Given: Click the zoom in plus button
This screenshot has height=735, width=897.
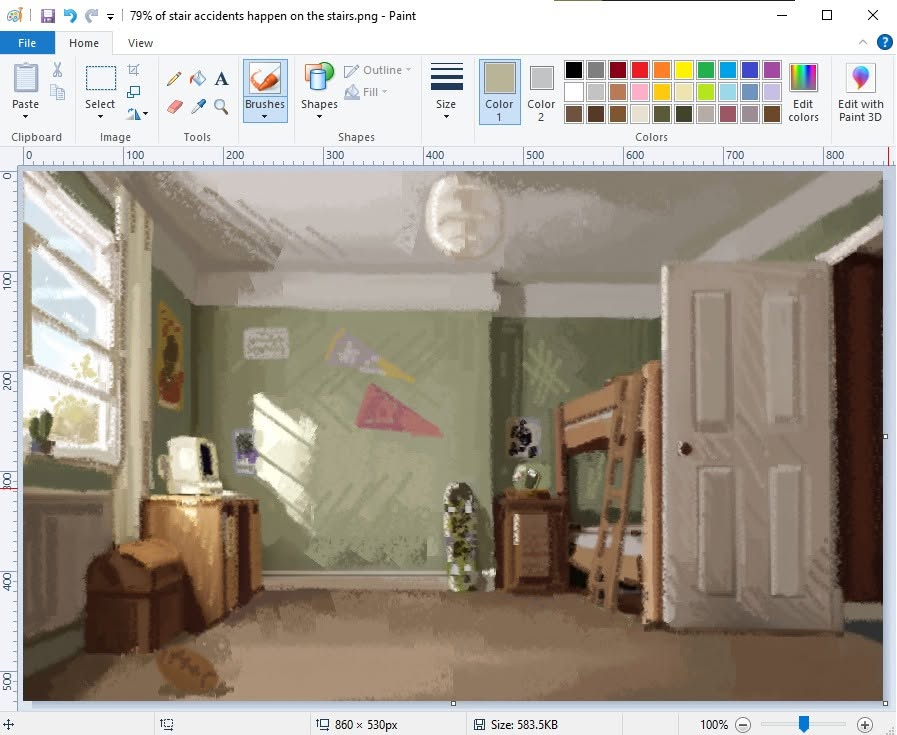Looking at the screenshot, I should [864, 725].
